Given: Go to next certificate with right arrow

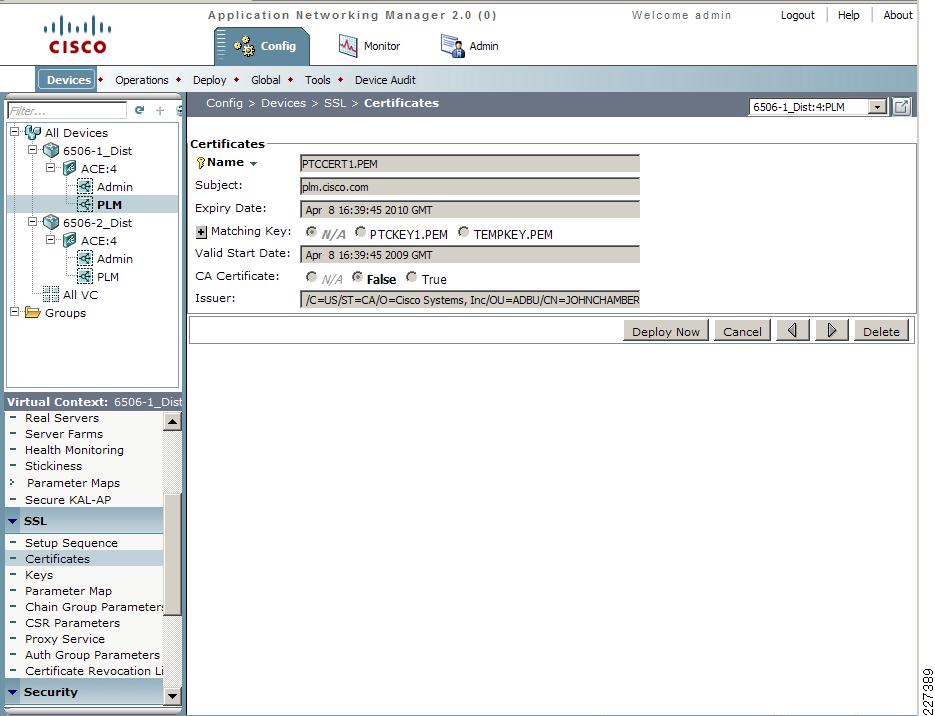Looking at the screenshot, I should 832,331.
